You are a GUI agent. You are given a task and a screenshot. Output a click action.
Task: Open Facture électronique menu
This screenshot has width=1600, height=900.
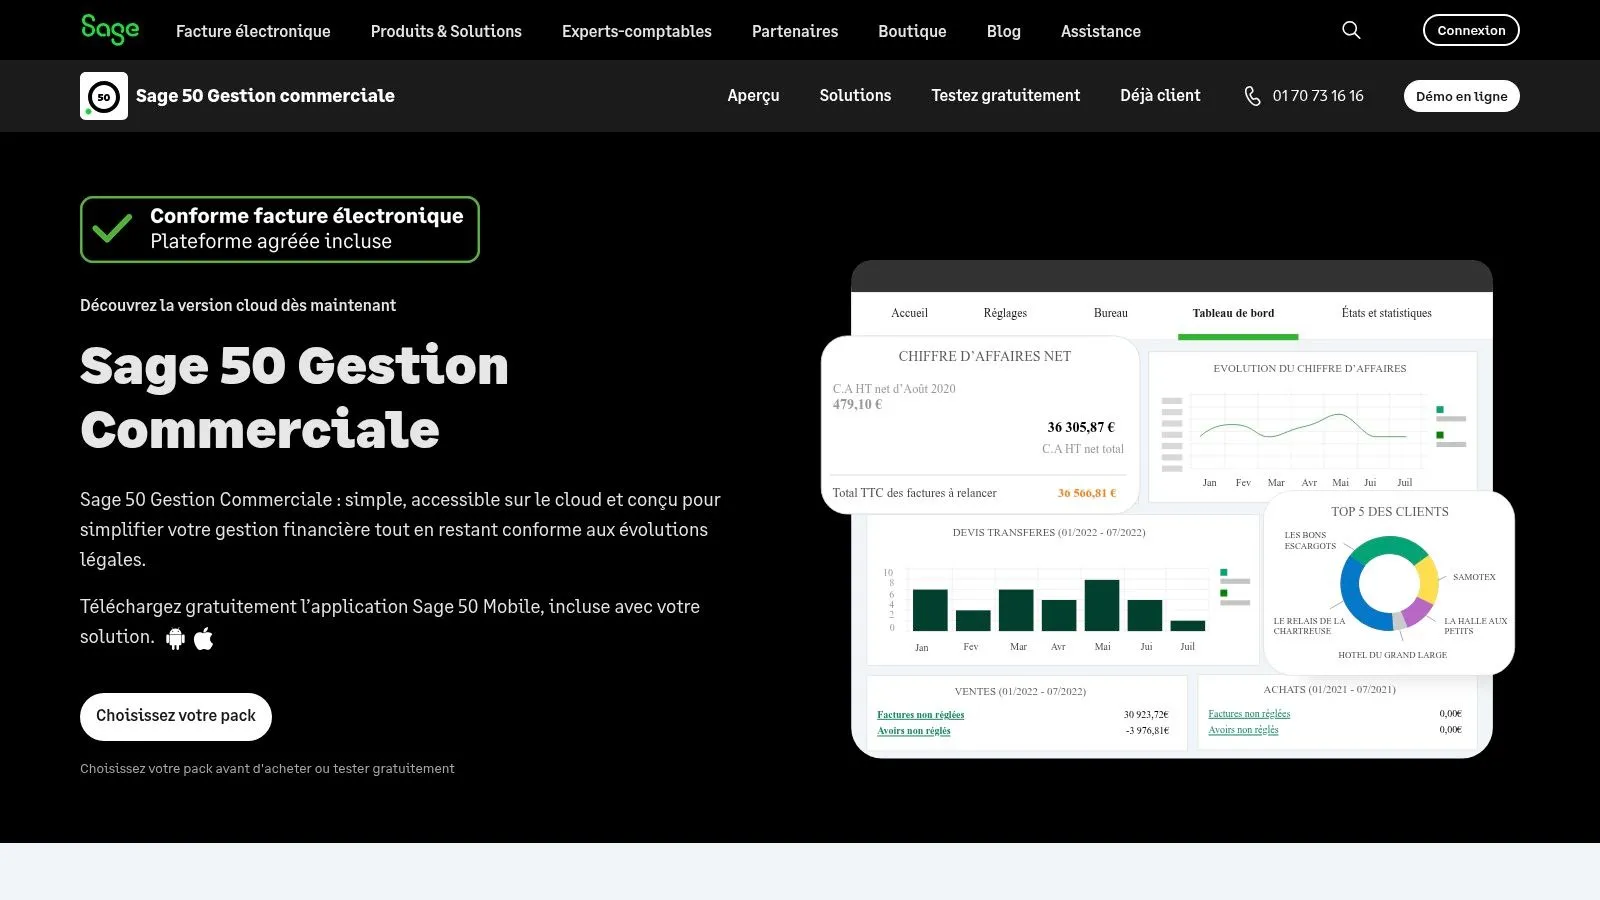[x=253, y=31]
